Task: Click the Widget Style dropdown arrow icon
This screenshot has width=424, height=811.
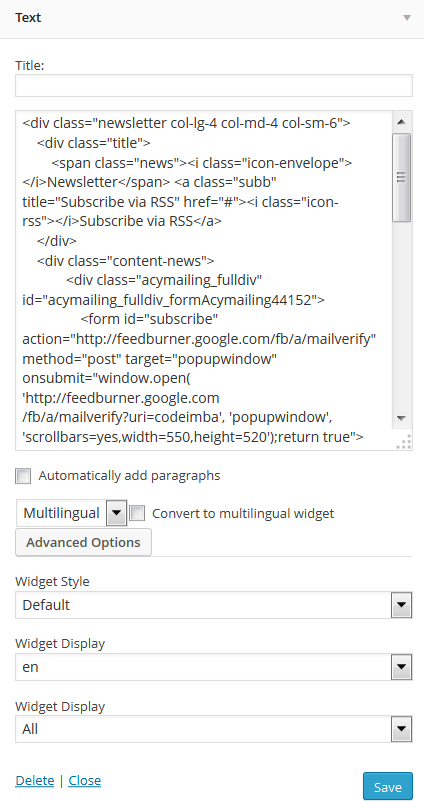Action: (402, 605)
